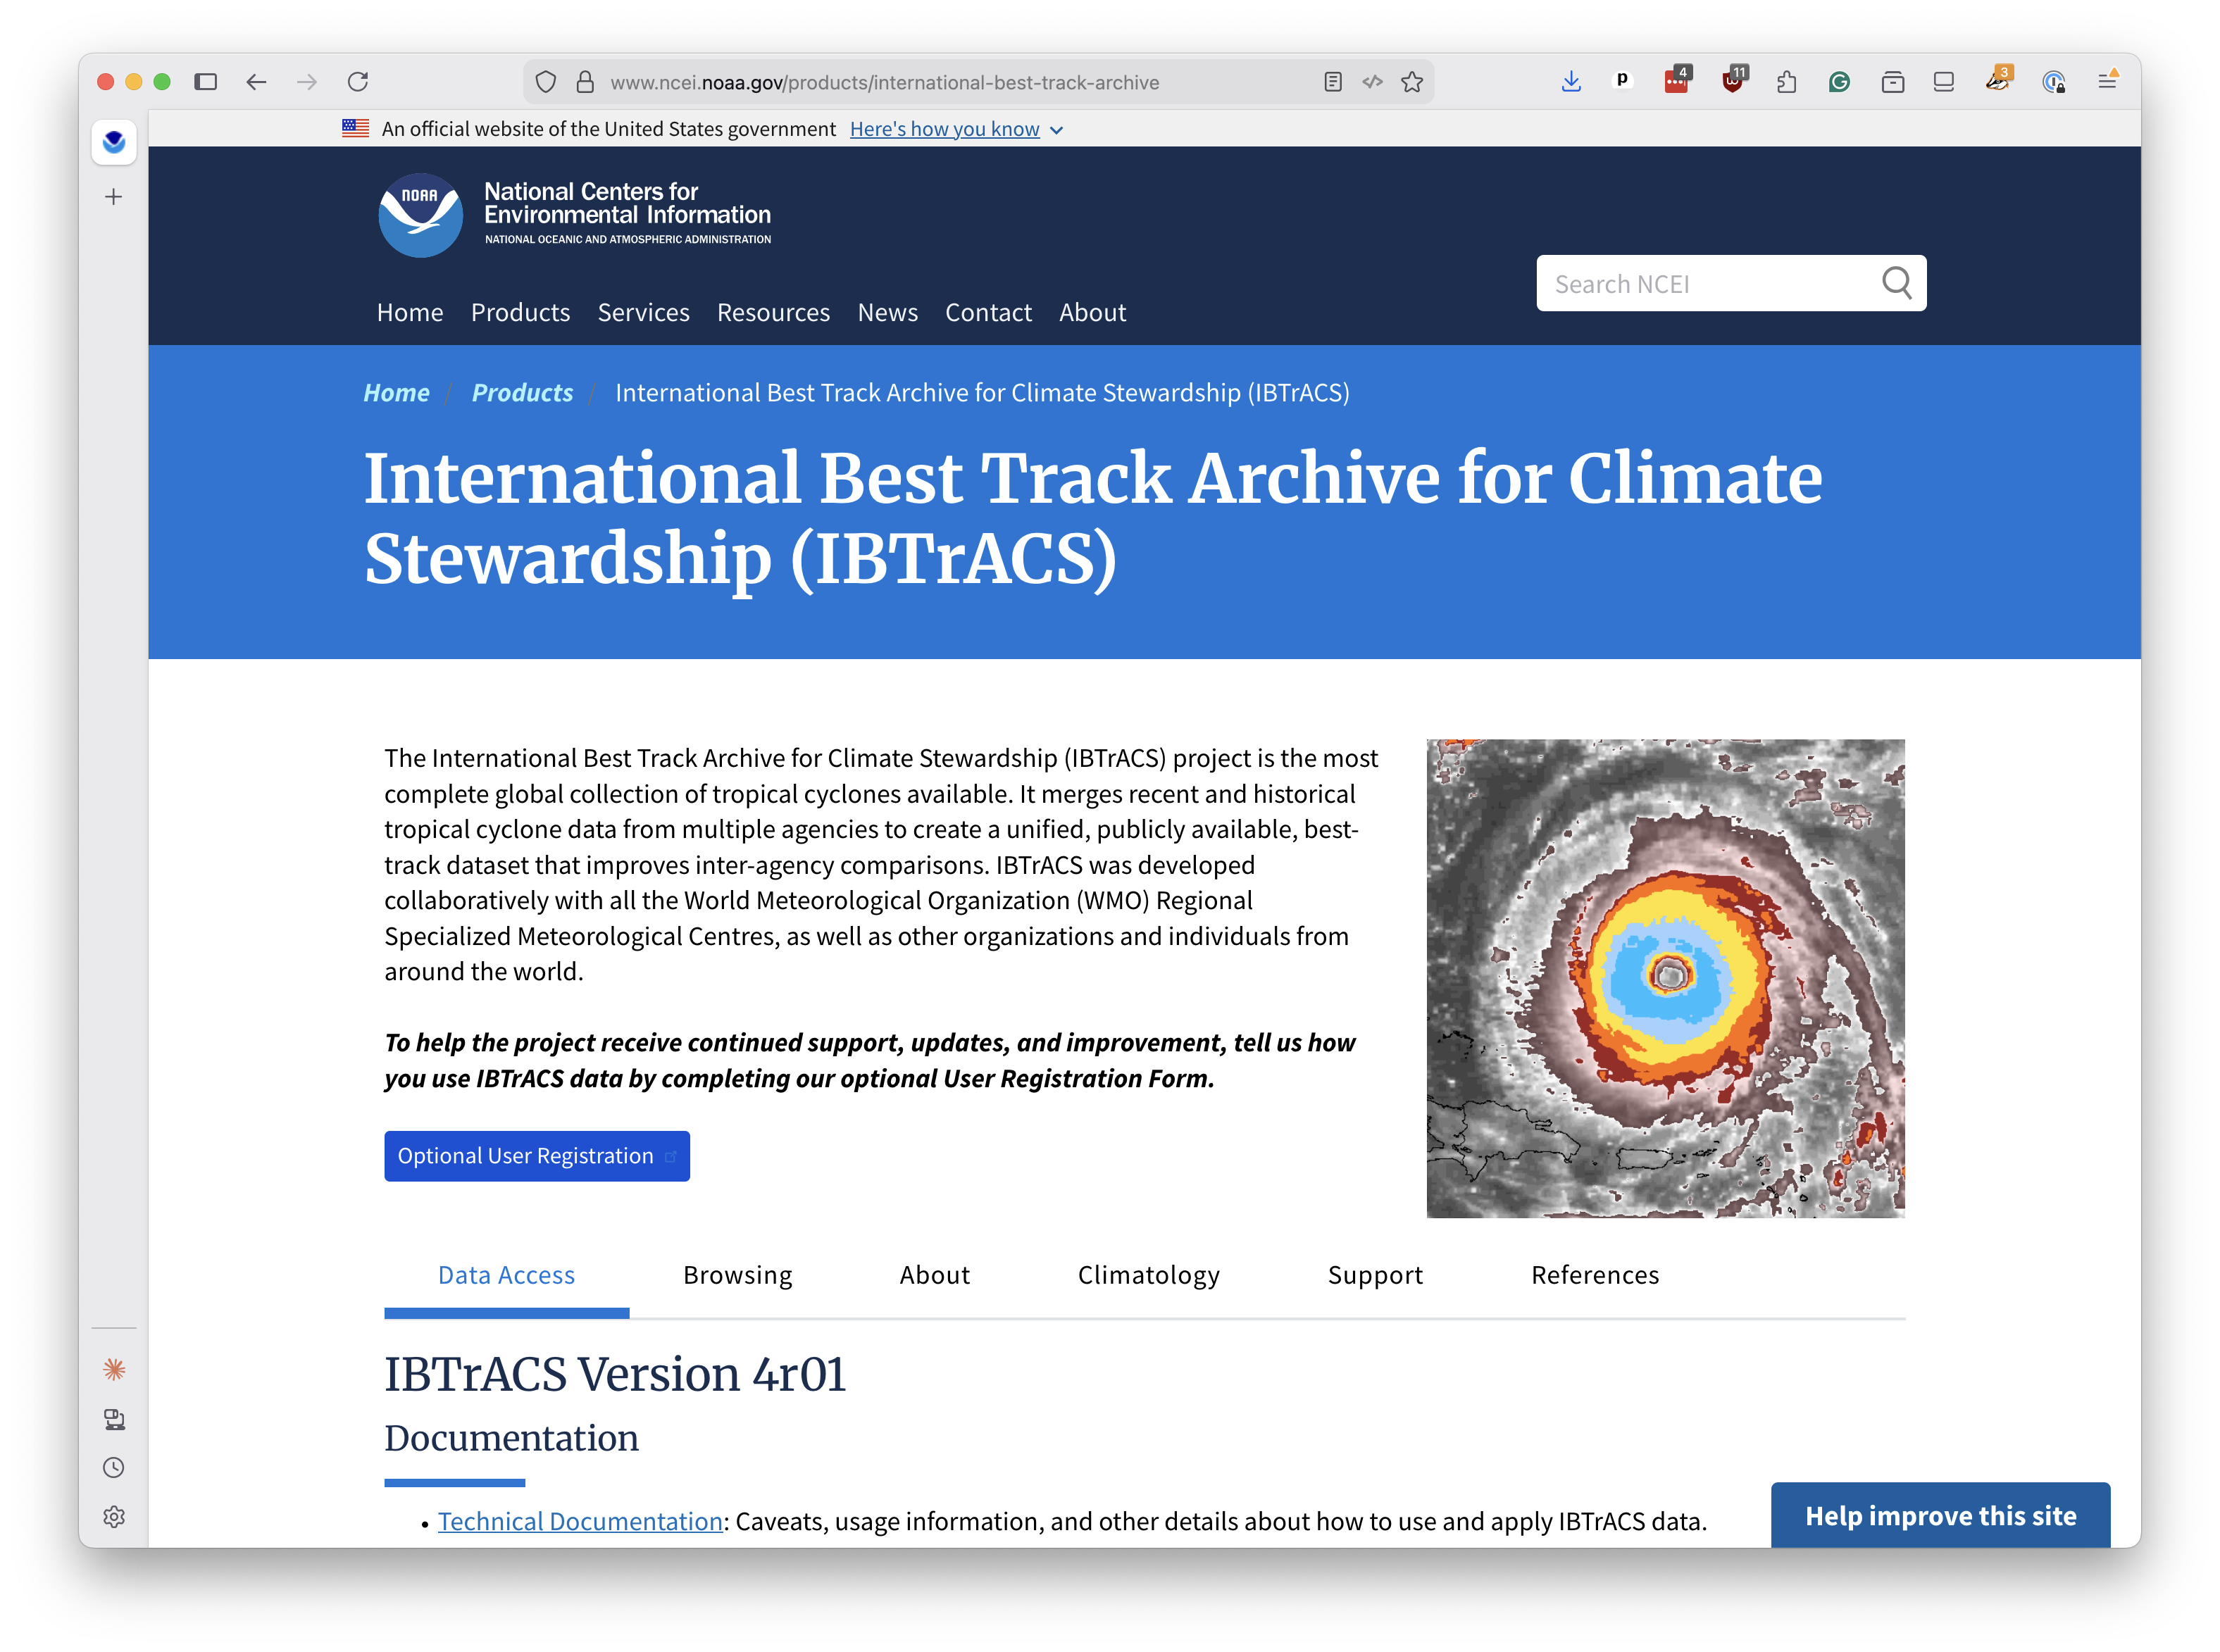Open the downloads panel
Screen dimensions: 2220x1652
1571,82
